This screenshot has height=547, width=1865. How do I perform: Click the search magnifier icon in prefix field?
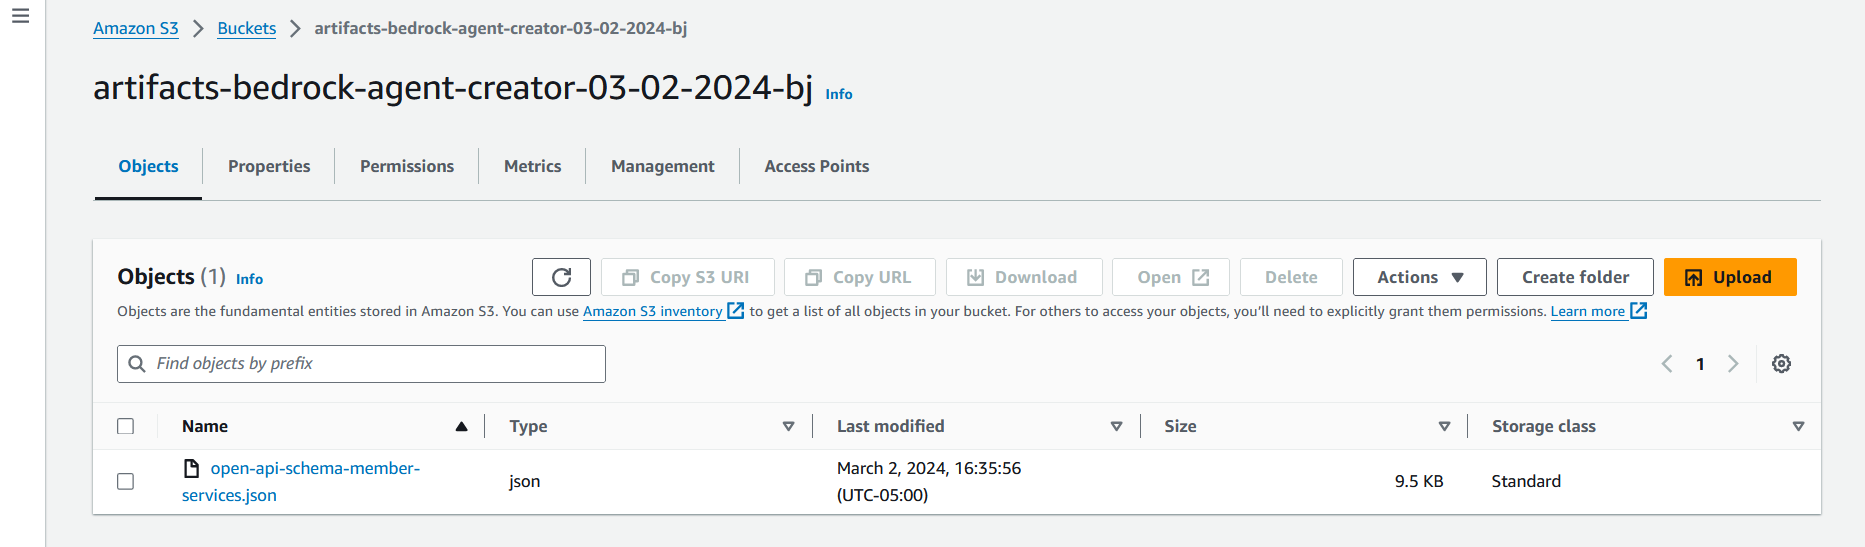pos(137,364)
